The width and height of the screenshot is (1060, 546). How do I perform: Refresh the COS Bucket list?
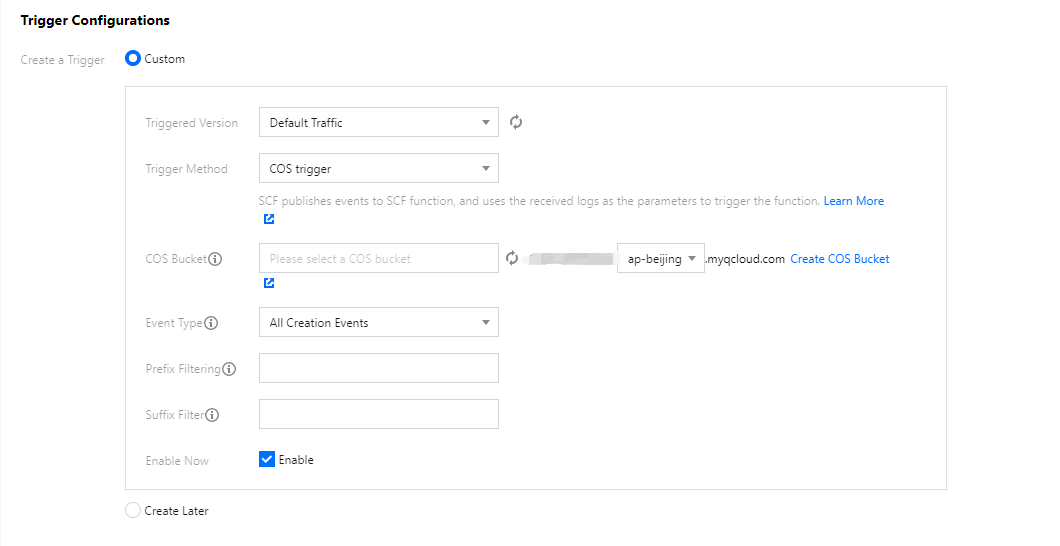coord(512,258)
